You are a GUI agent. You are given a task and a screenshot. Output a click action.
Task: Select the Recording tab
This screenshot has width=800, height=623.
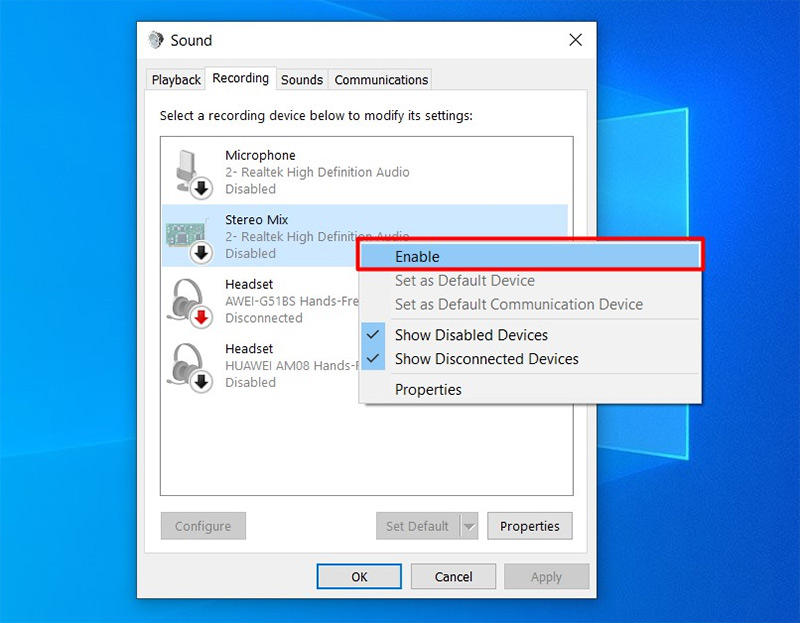240,78
